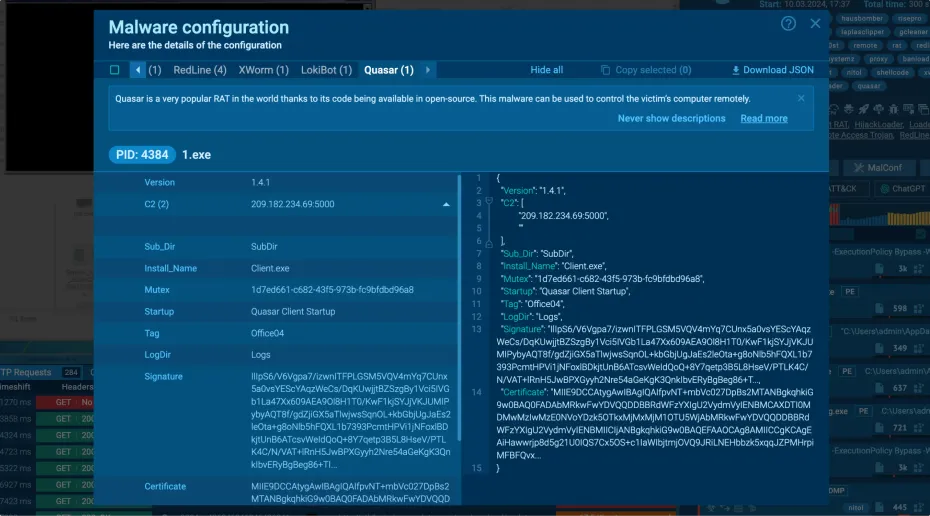Switch to the XWorm (1) tab

coord(263,70)
